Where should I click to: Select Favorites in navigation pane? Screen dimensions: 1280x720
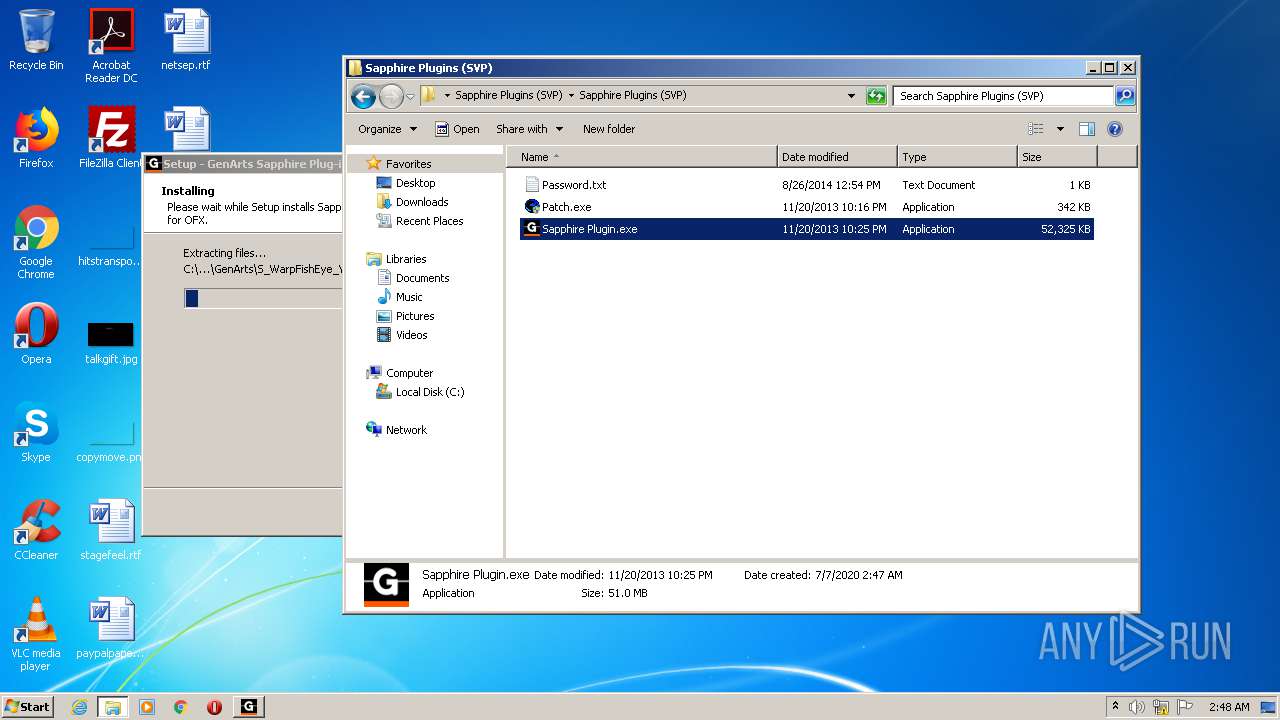click(x=408, y=164)
